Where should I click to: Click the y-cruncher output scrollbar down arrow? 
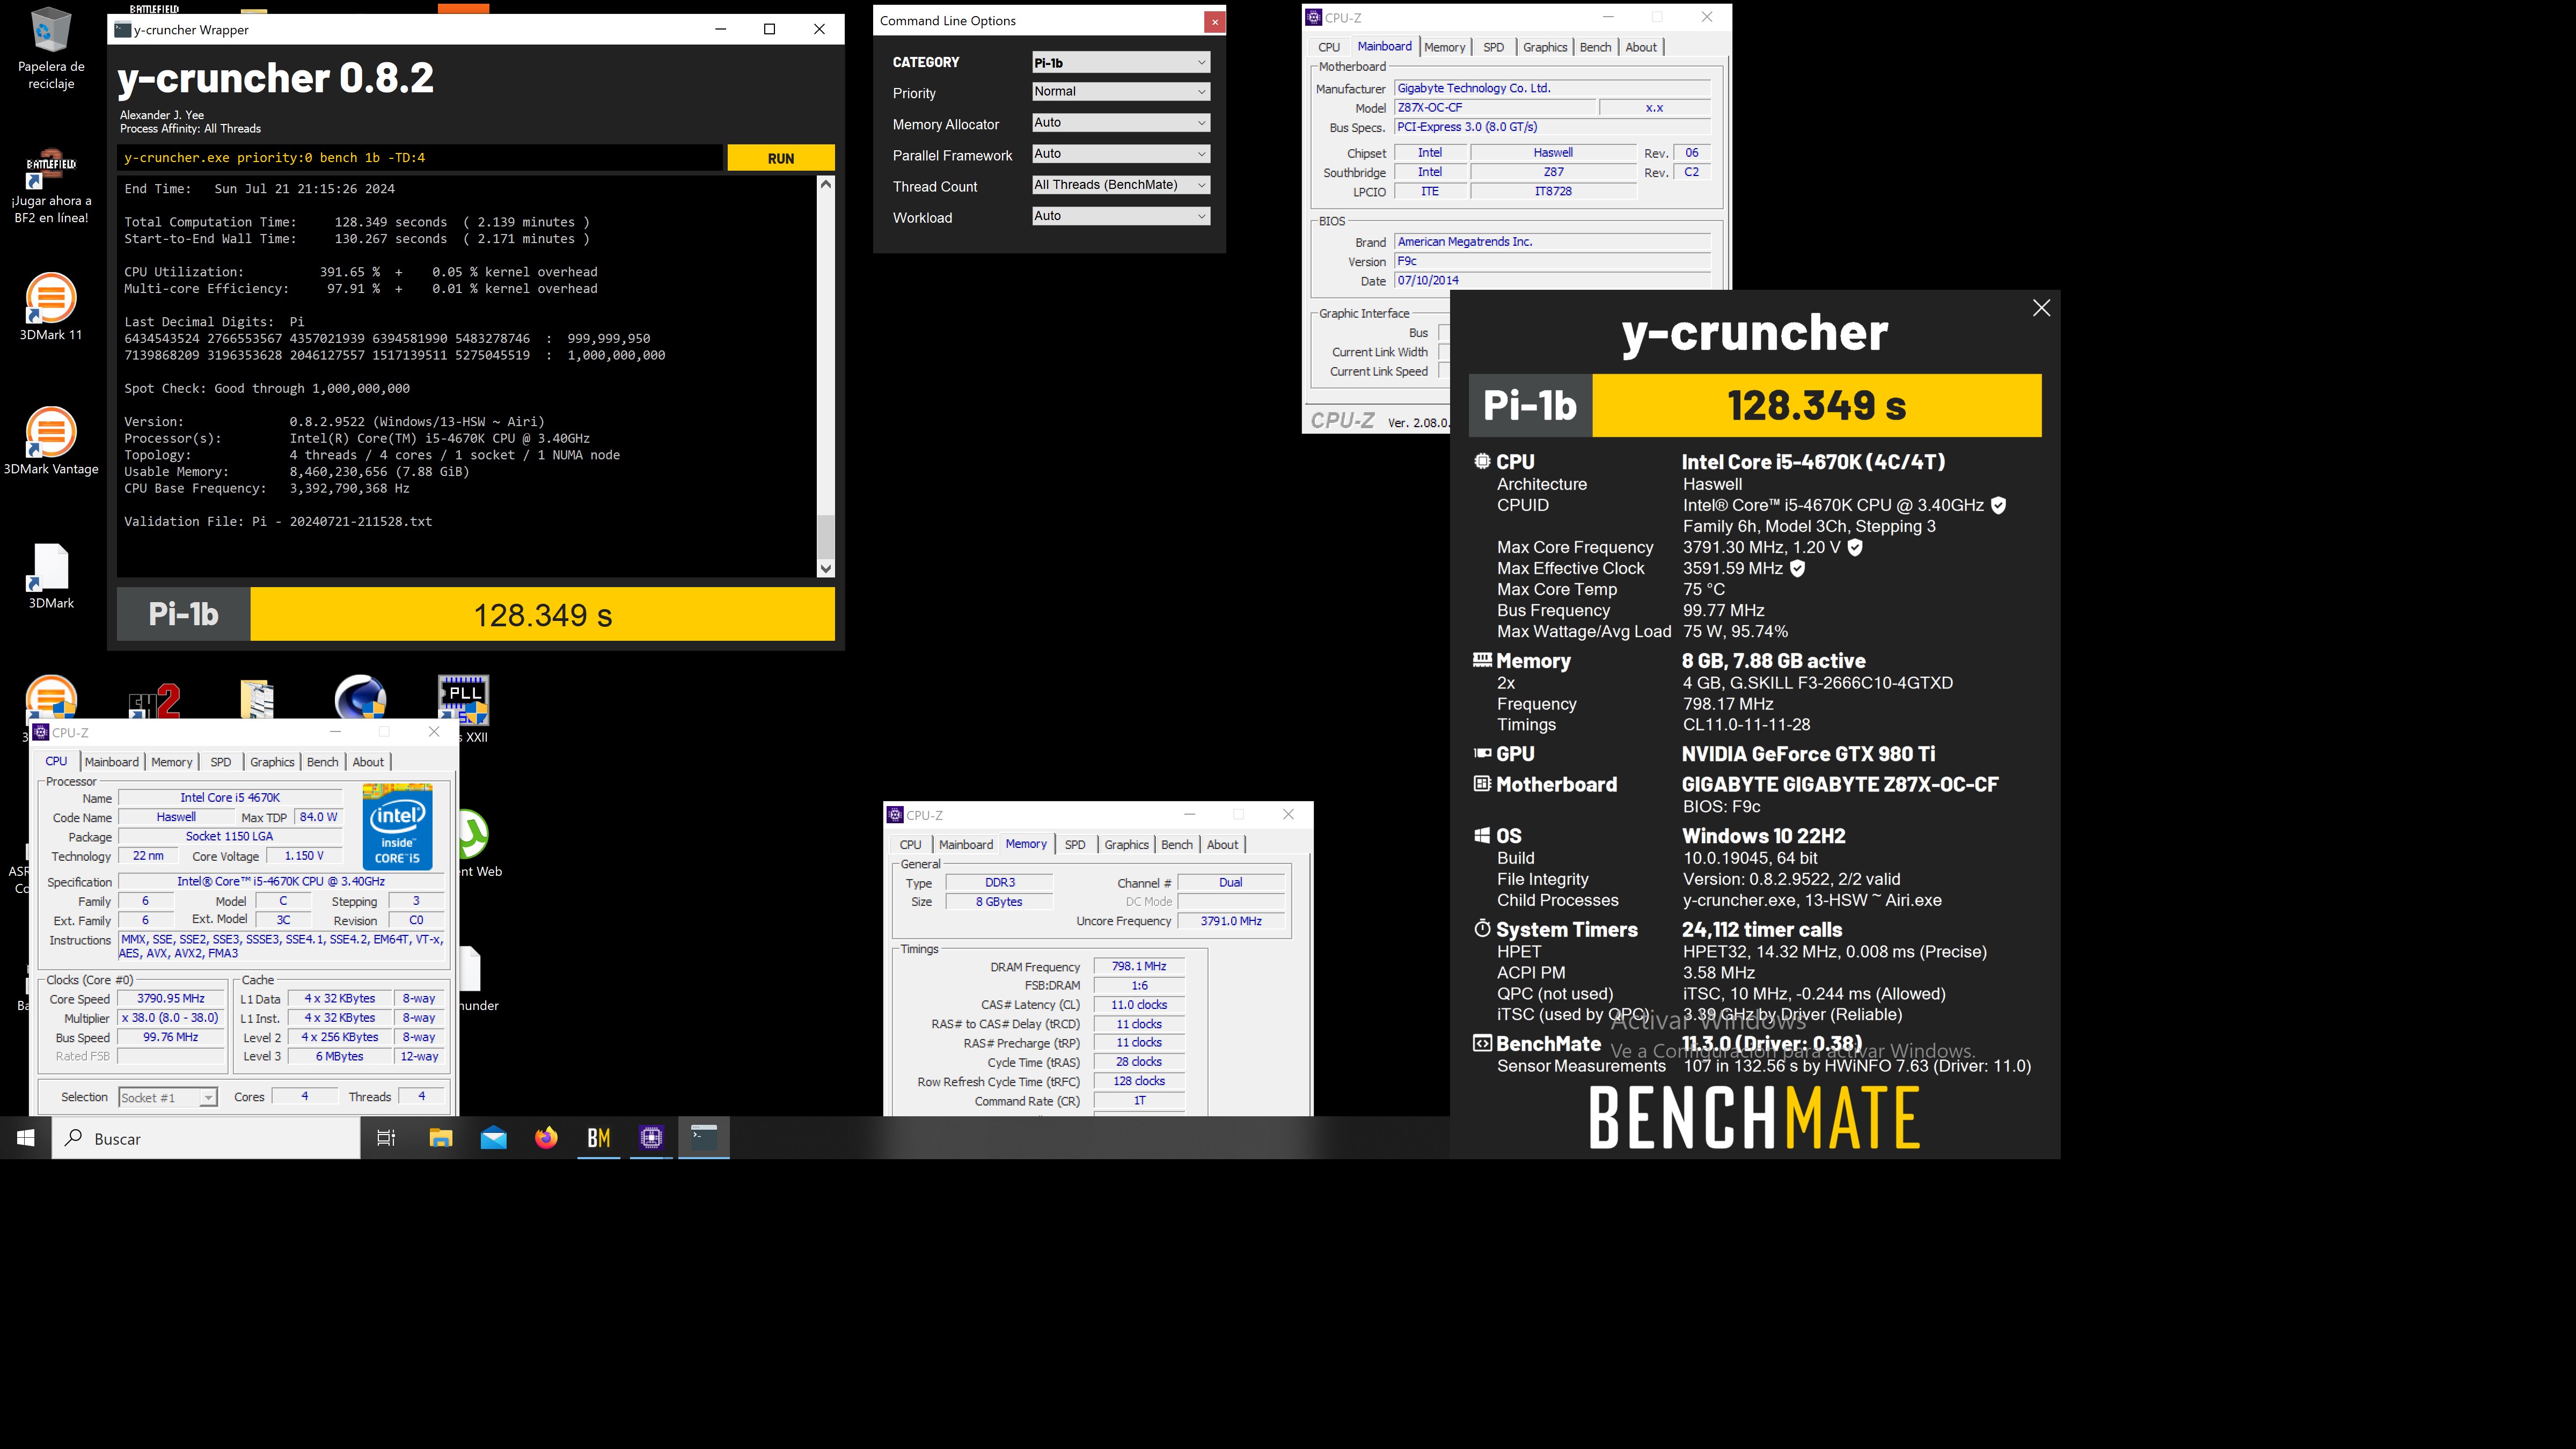click(825, 568)
